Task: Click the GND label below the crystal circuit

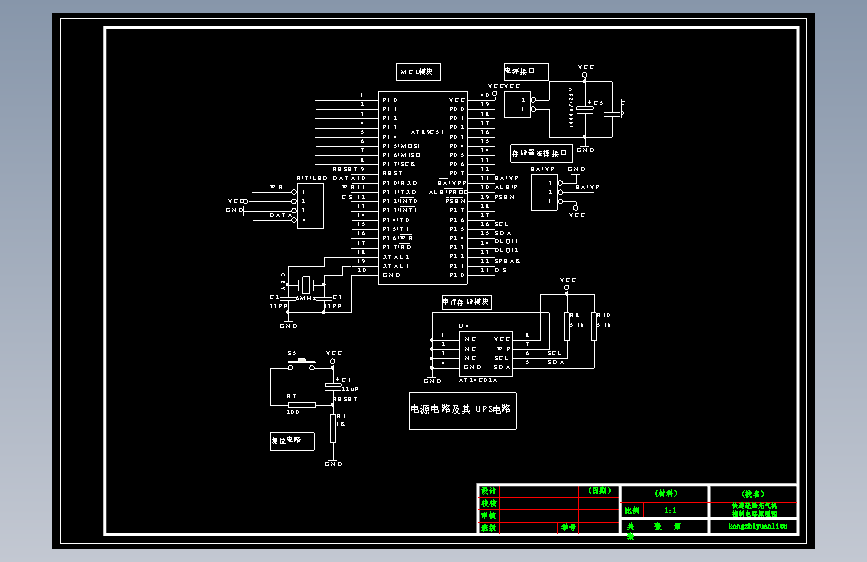Action: click(x=289, y=326)
